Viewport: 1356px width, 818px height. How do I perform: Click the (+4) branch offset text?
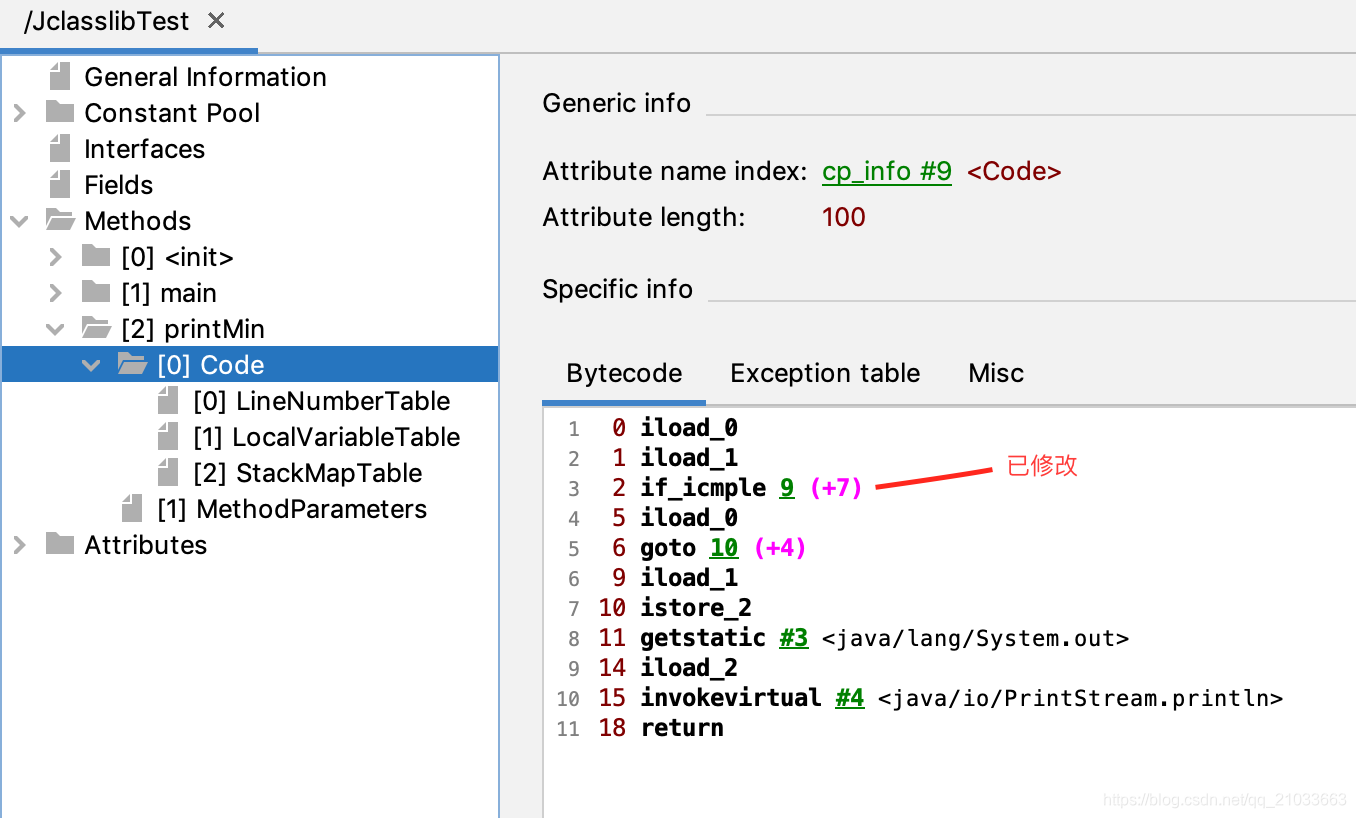[779, 548]
